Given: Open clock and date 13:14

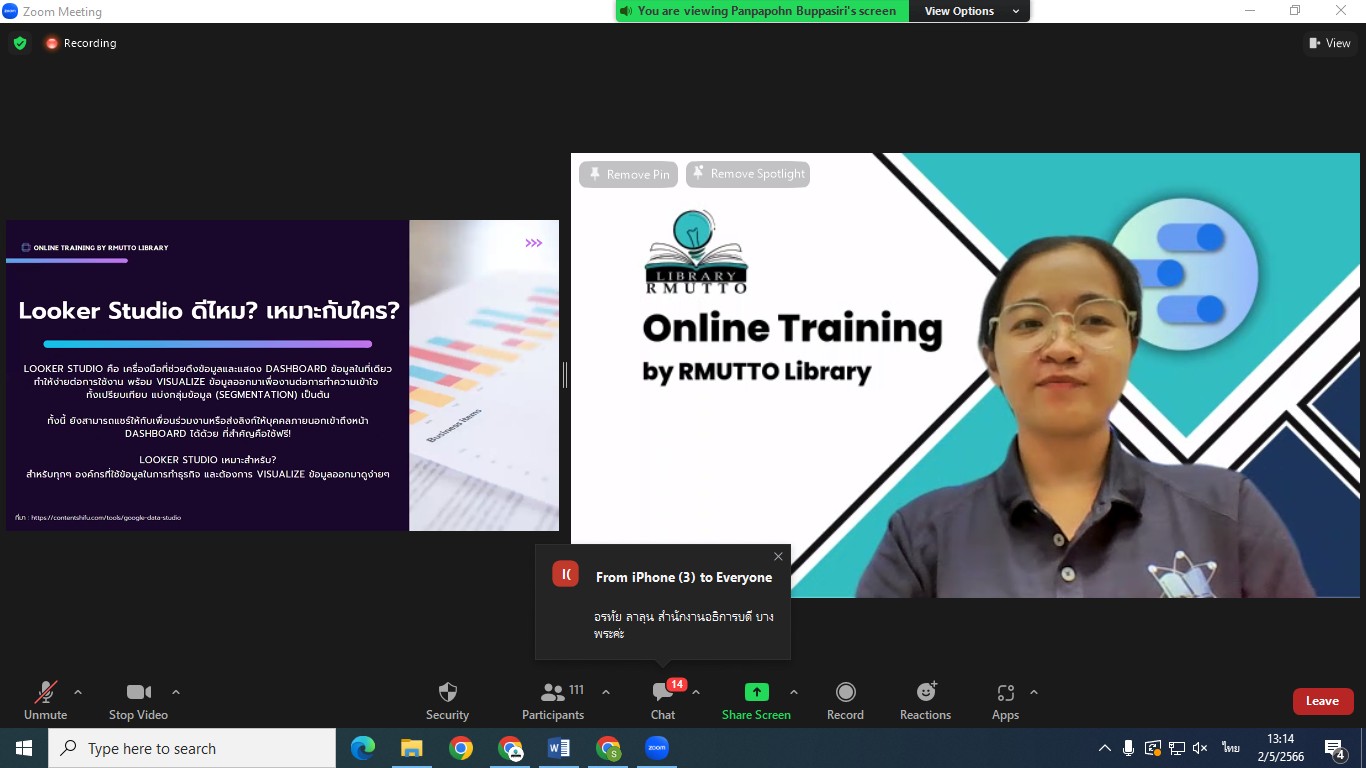Looking at the screenshot, I should click(1280, 748).
